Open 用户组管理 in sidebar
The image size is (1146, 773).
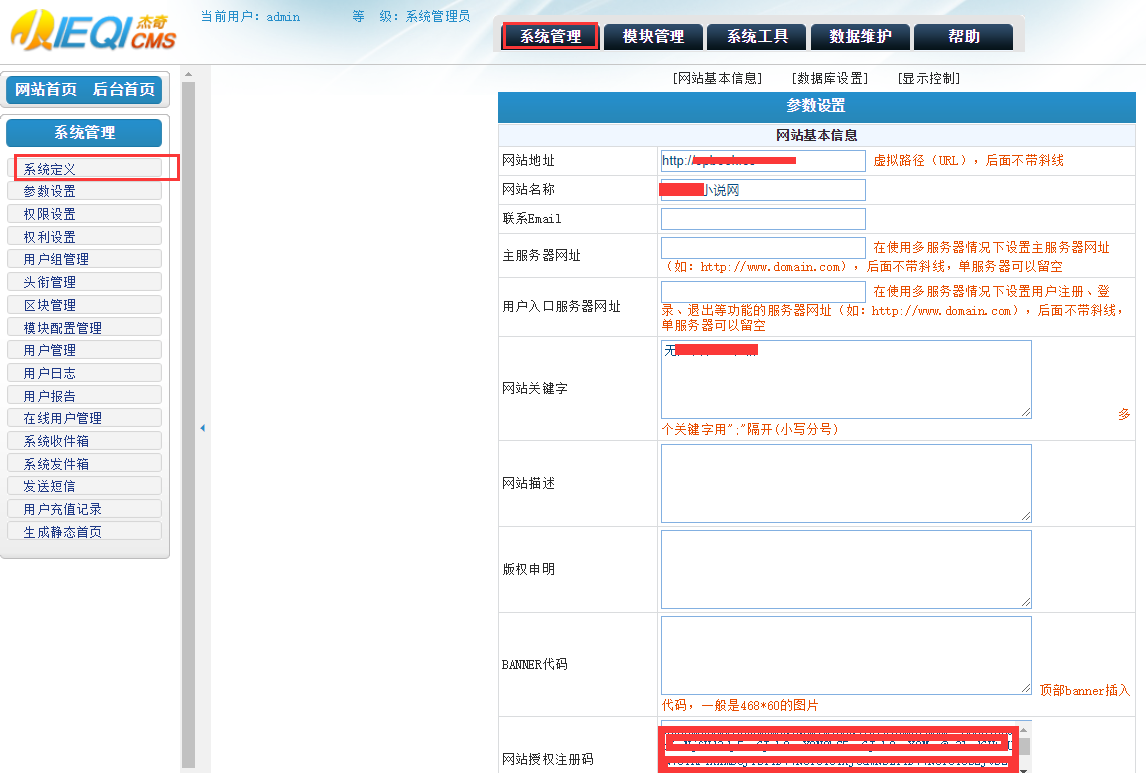click(84, 259)
